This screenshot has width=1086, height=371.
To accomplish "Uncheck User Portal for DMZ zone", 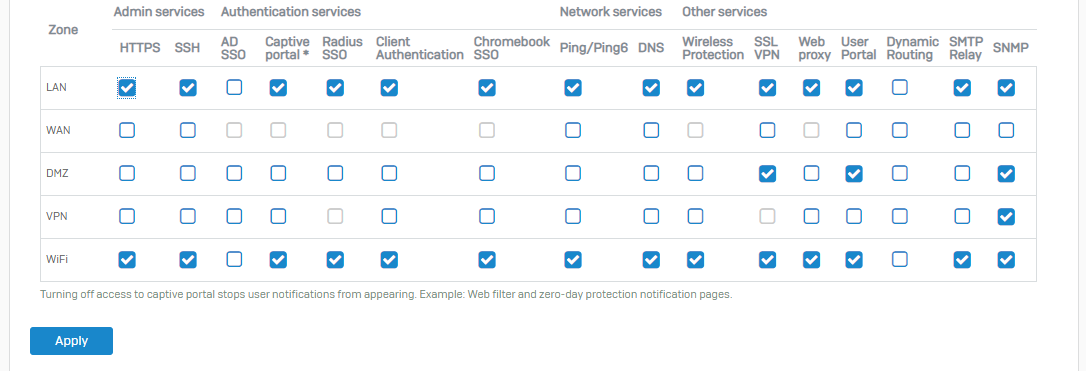I will pyautogui.click(x=854, y=174).
